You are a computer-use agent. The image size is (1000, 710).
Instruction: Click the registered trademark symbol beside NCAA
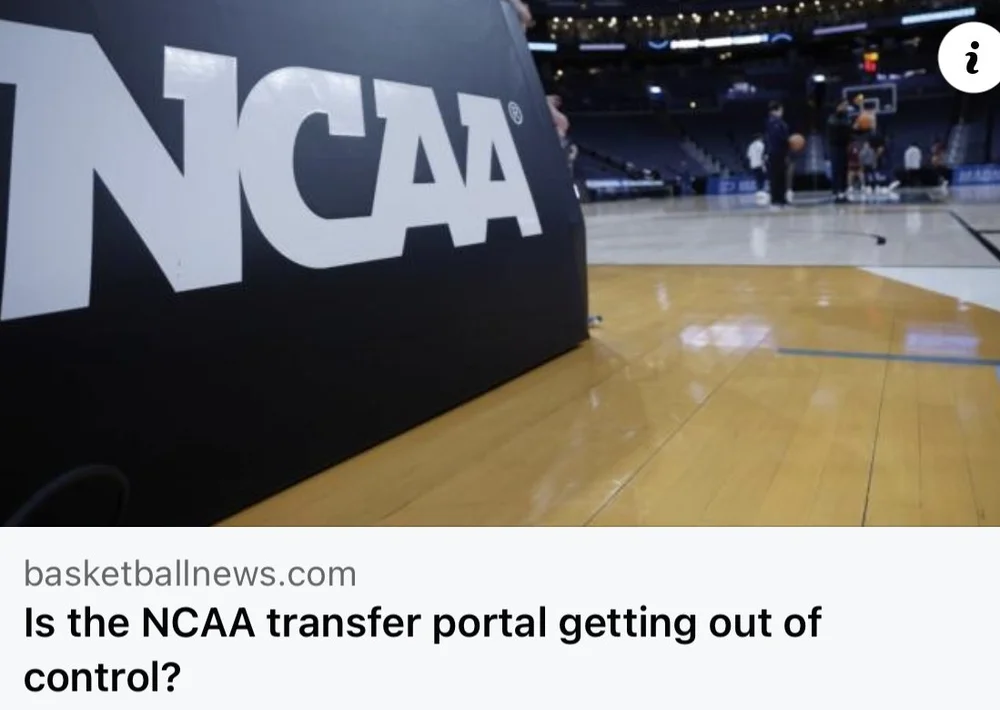[x=515, y=112]
